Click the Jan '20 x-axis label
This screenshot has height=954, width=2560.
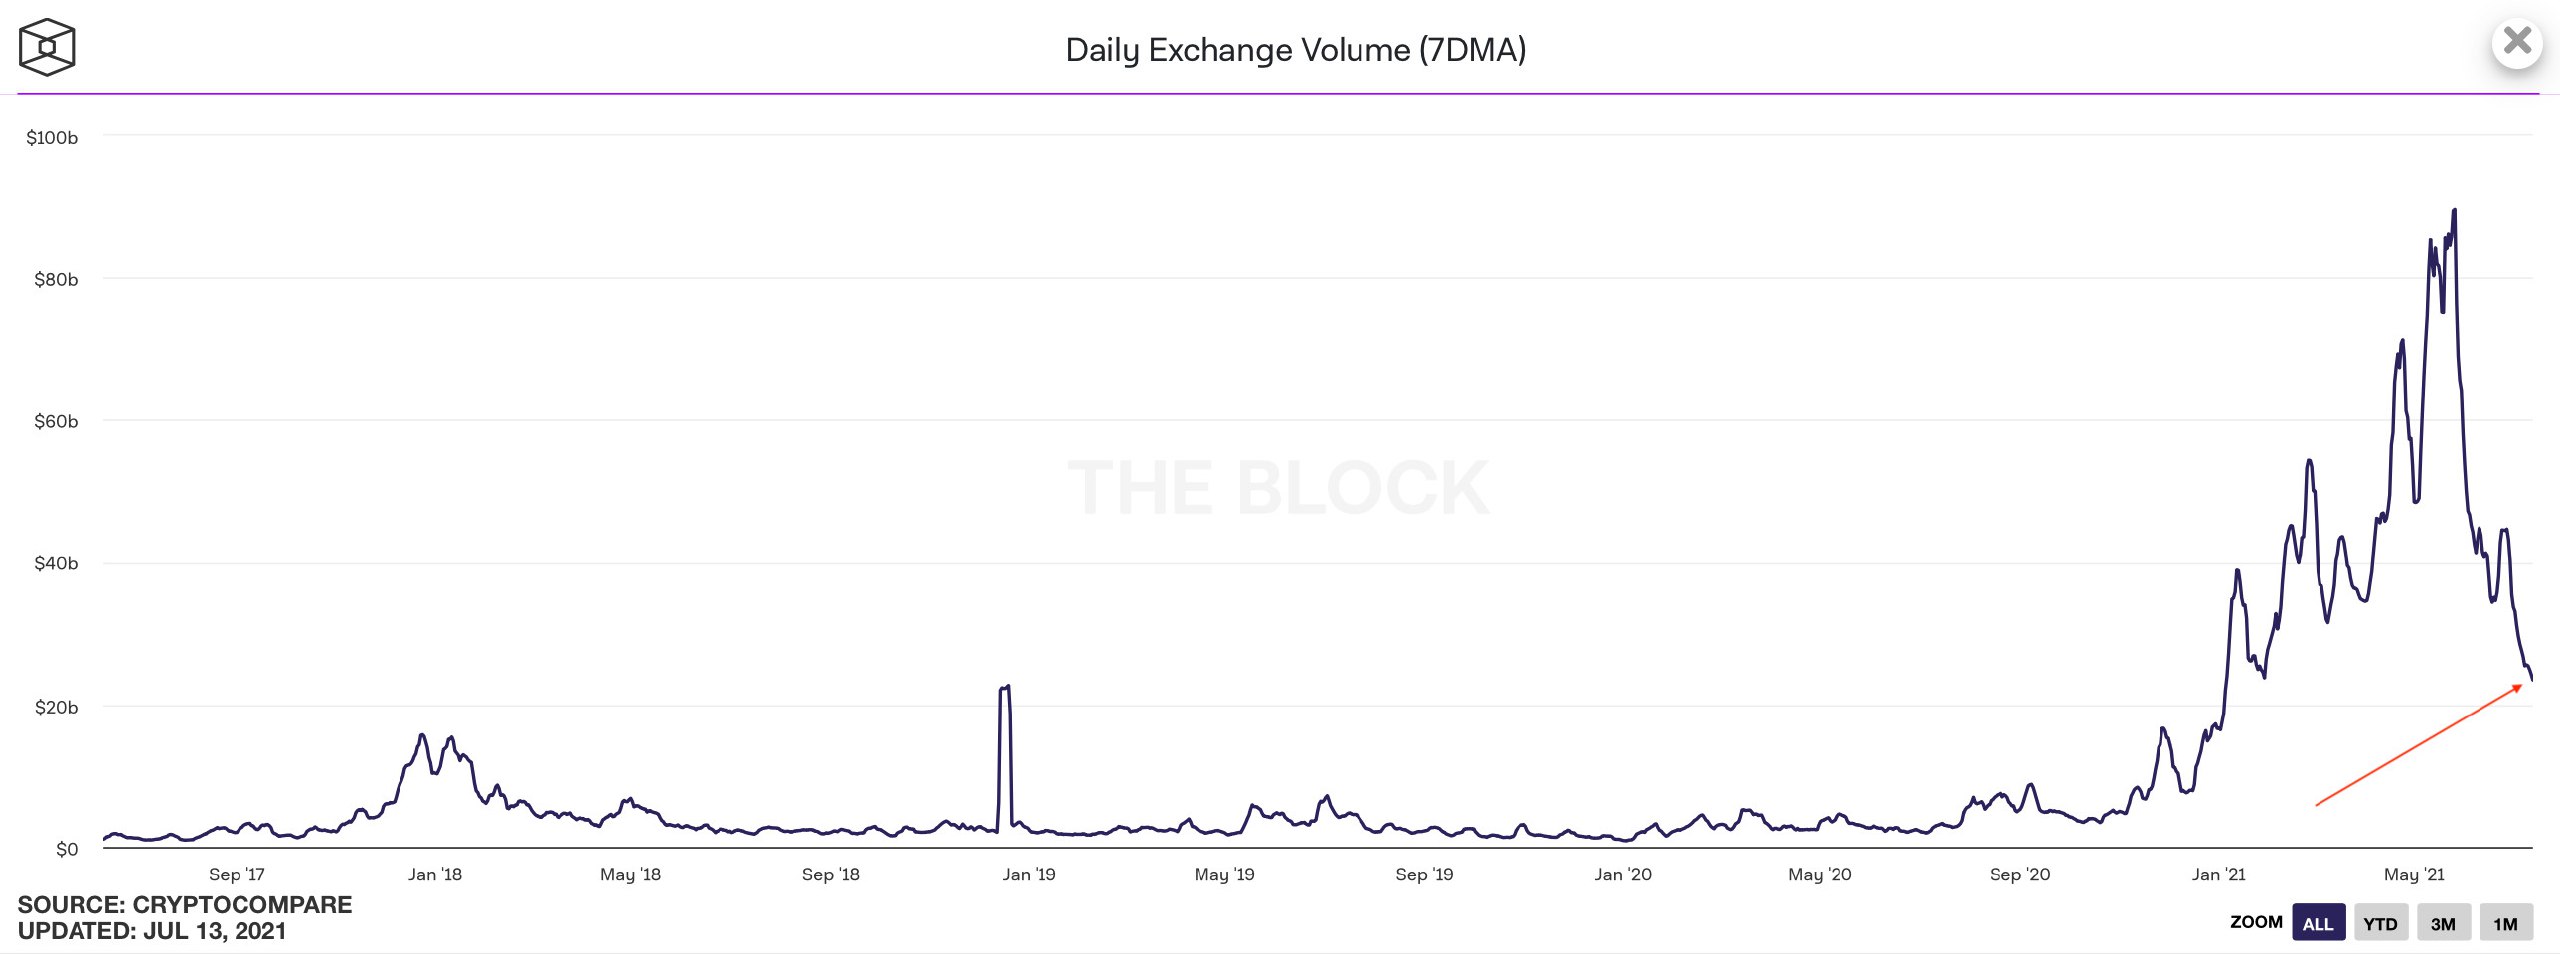click(x=1623, y=875)
